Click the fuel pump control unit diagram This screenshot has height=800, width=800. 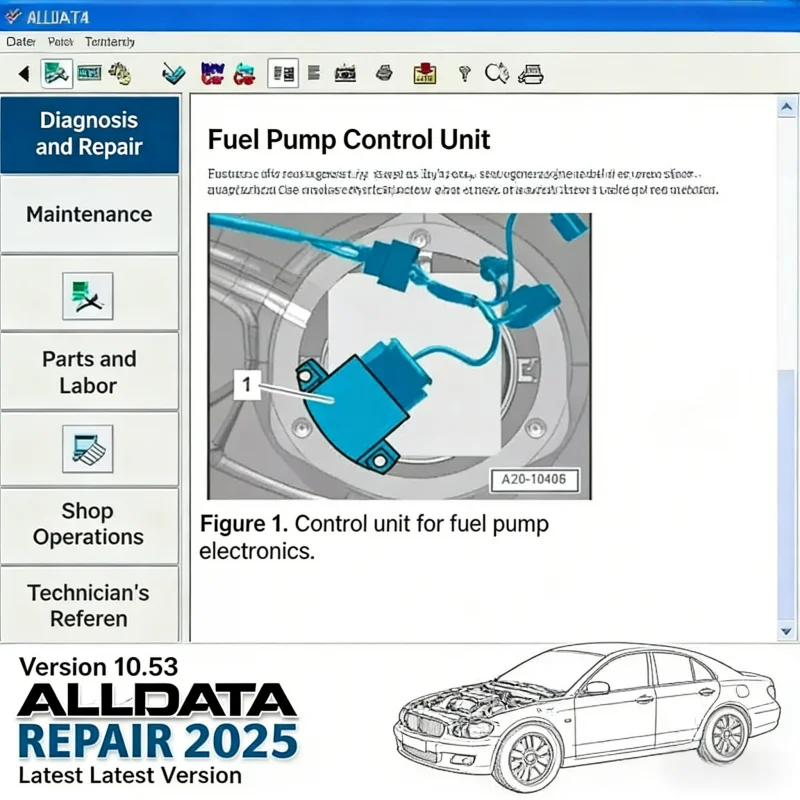tap(399, 356)
